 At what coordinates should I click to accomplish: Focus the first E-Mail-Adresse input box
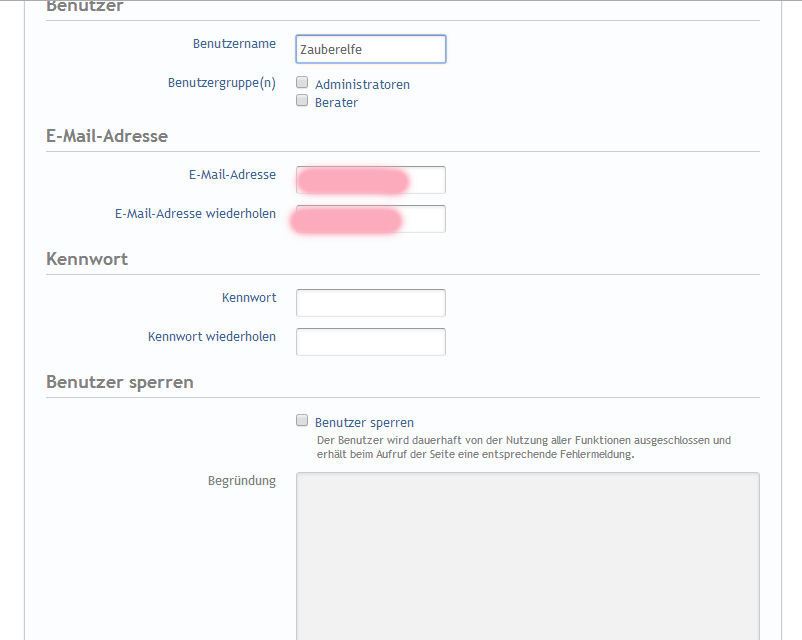(370, 180)
